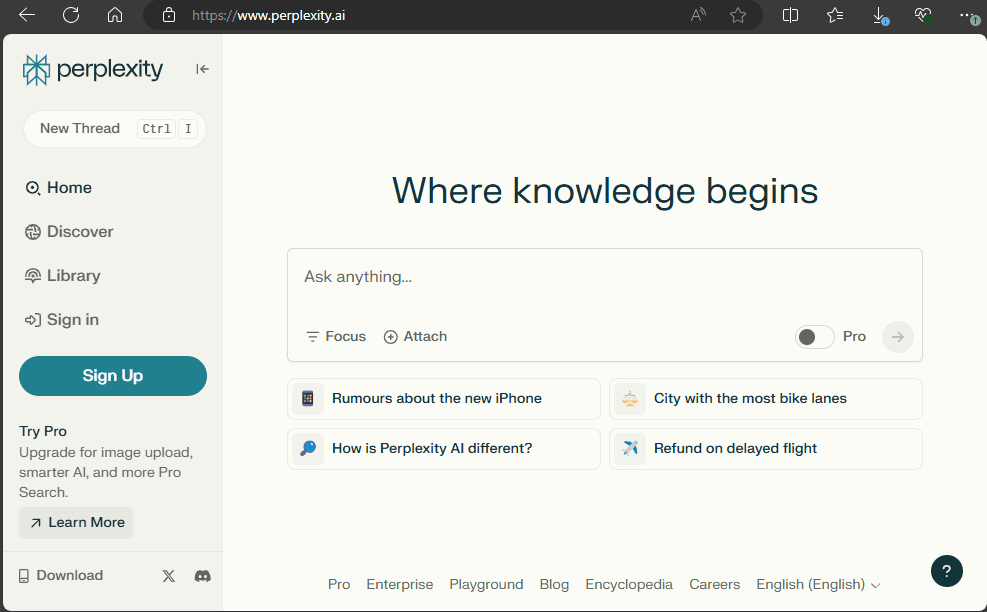Select suggestion Rumours about the new iPhone
The height and width of the screenshot is (612, 987).
click(x=444, y=399)
